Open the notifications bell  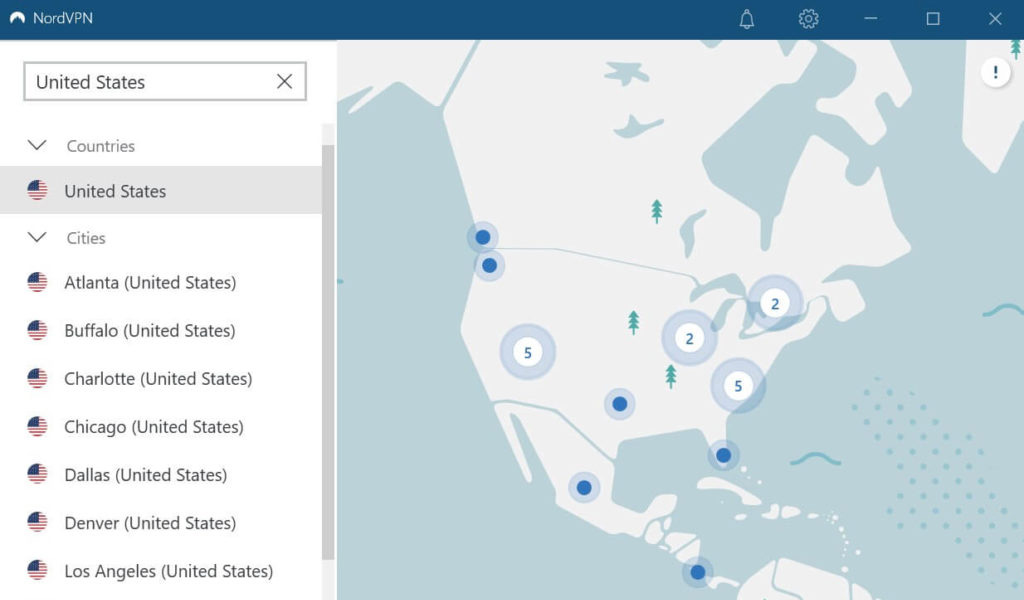coord(746,19)
